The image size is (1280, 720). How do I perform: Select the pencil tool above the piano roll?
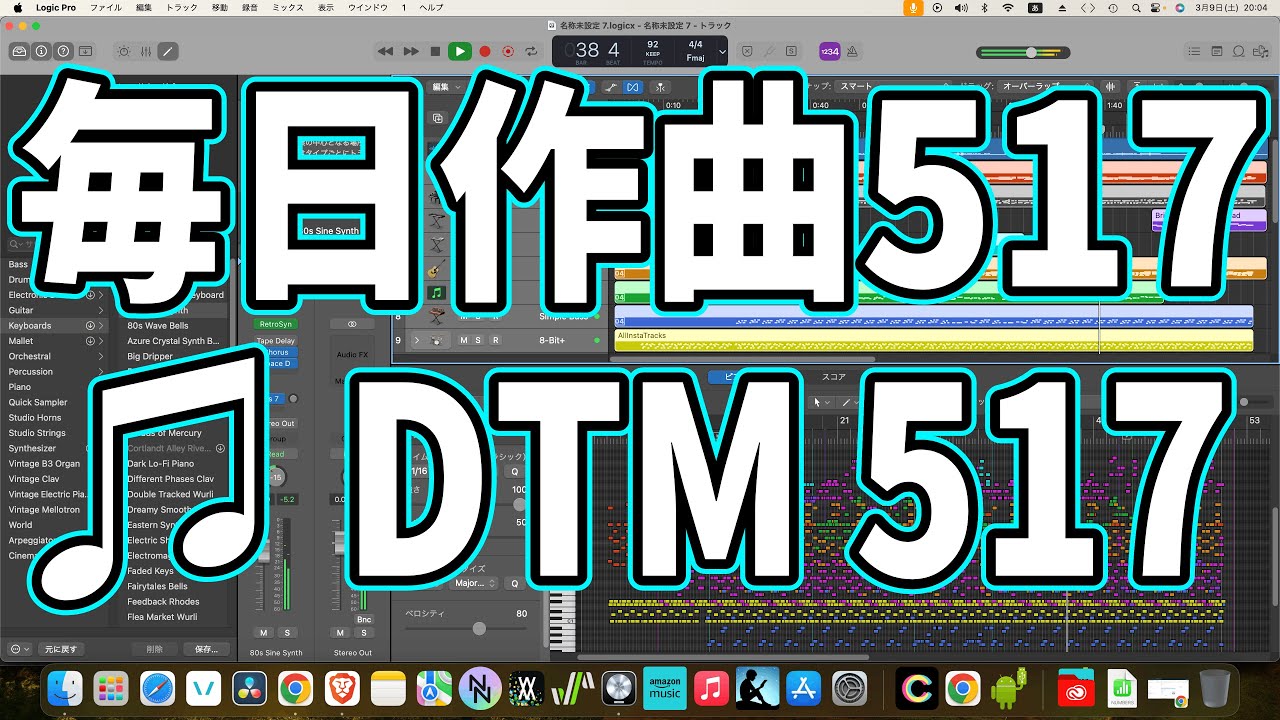(845, 402)
